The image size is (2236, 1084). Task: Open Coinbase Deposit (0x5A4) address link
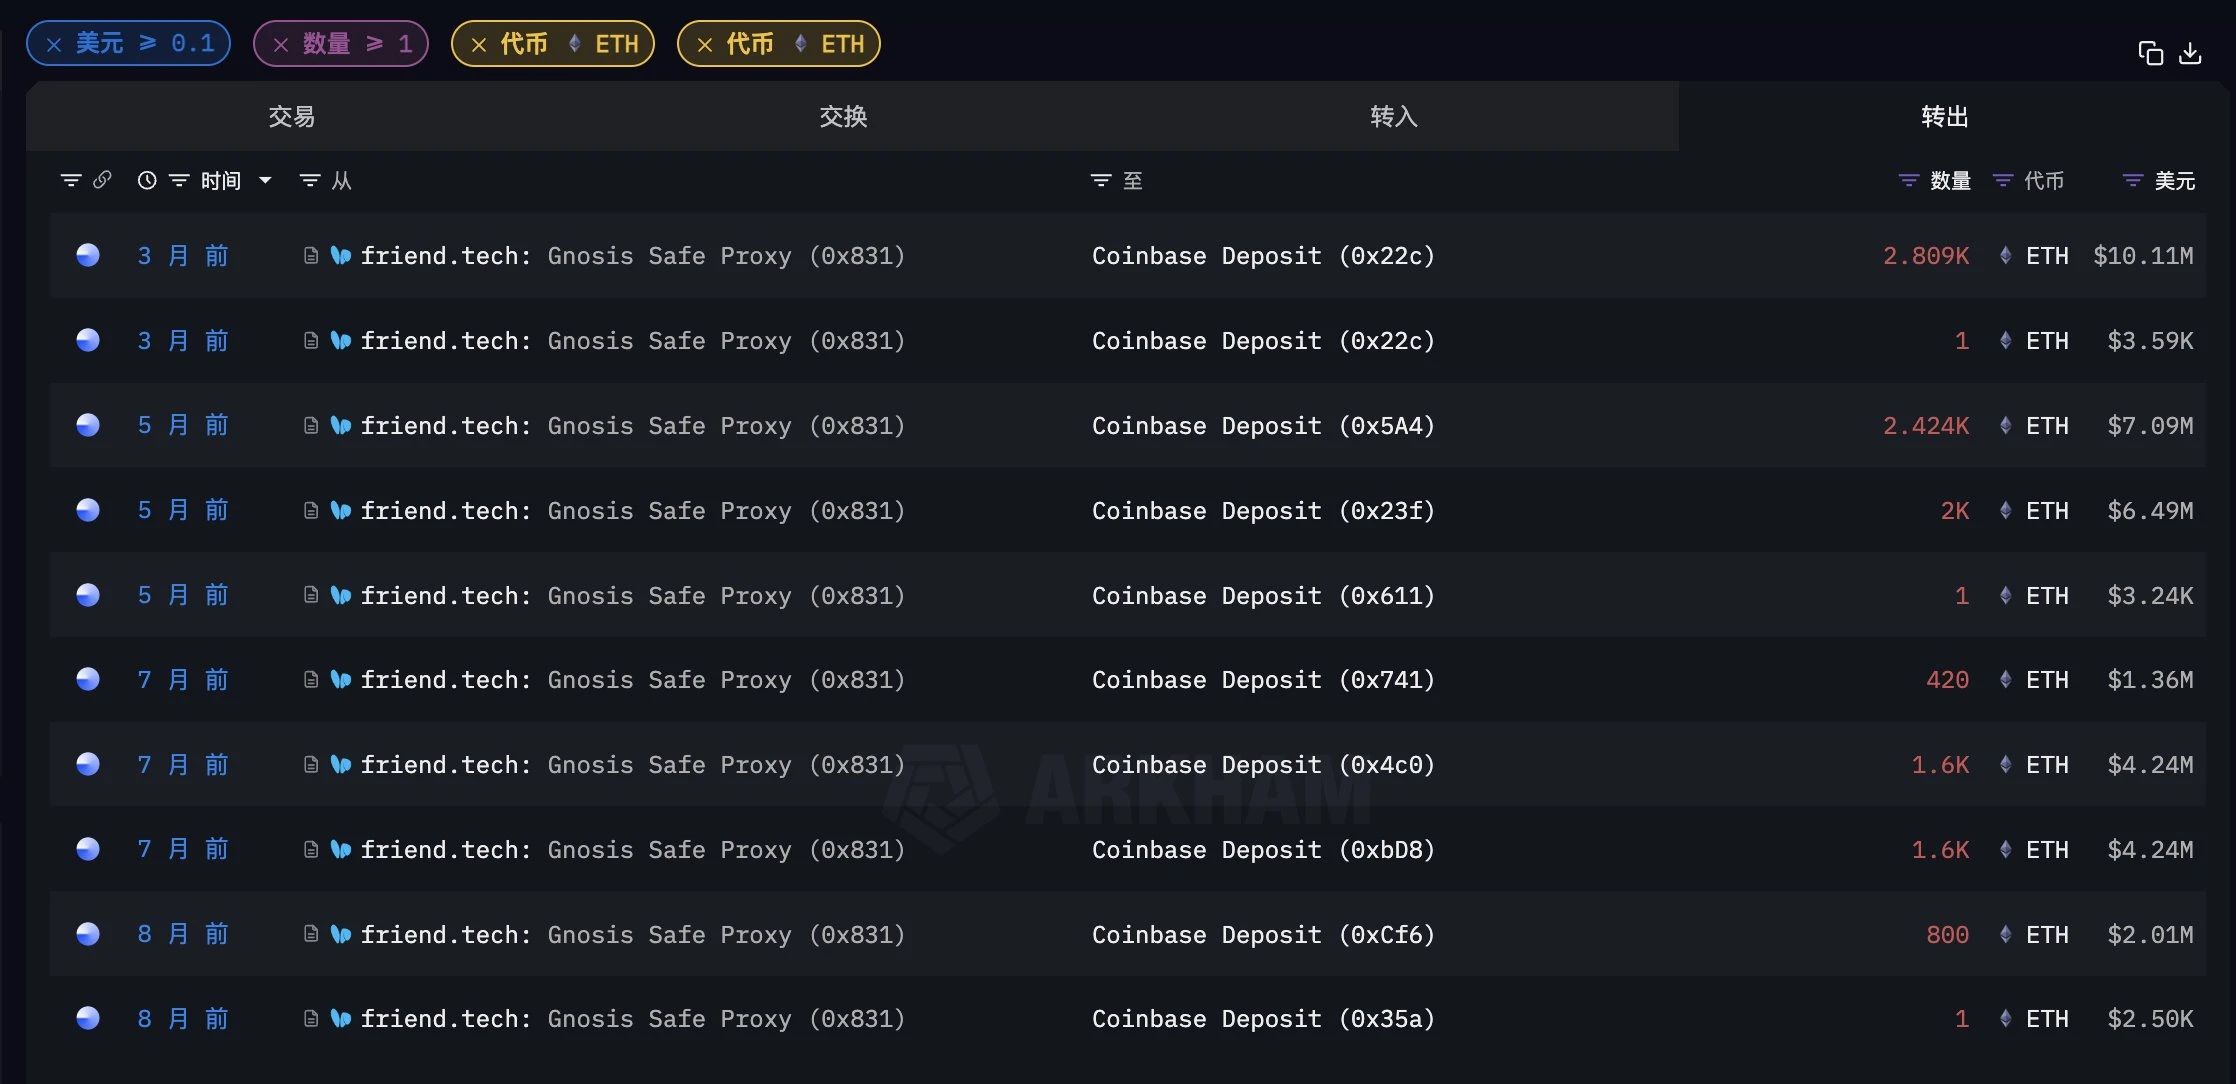coord(1263,426)
